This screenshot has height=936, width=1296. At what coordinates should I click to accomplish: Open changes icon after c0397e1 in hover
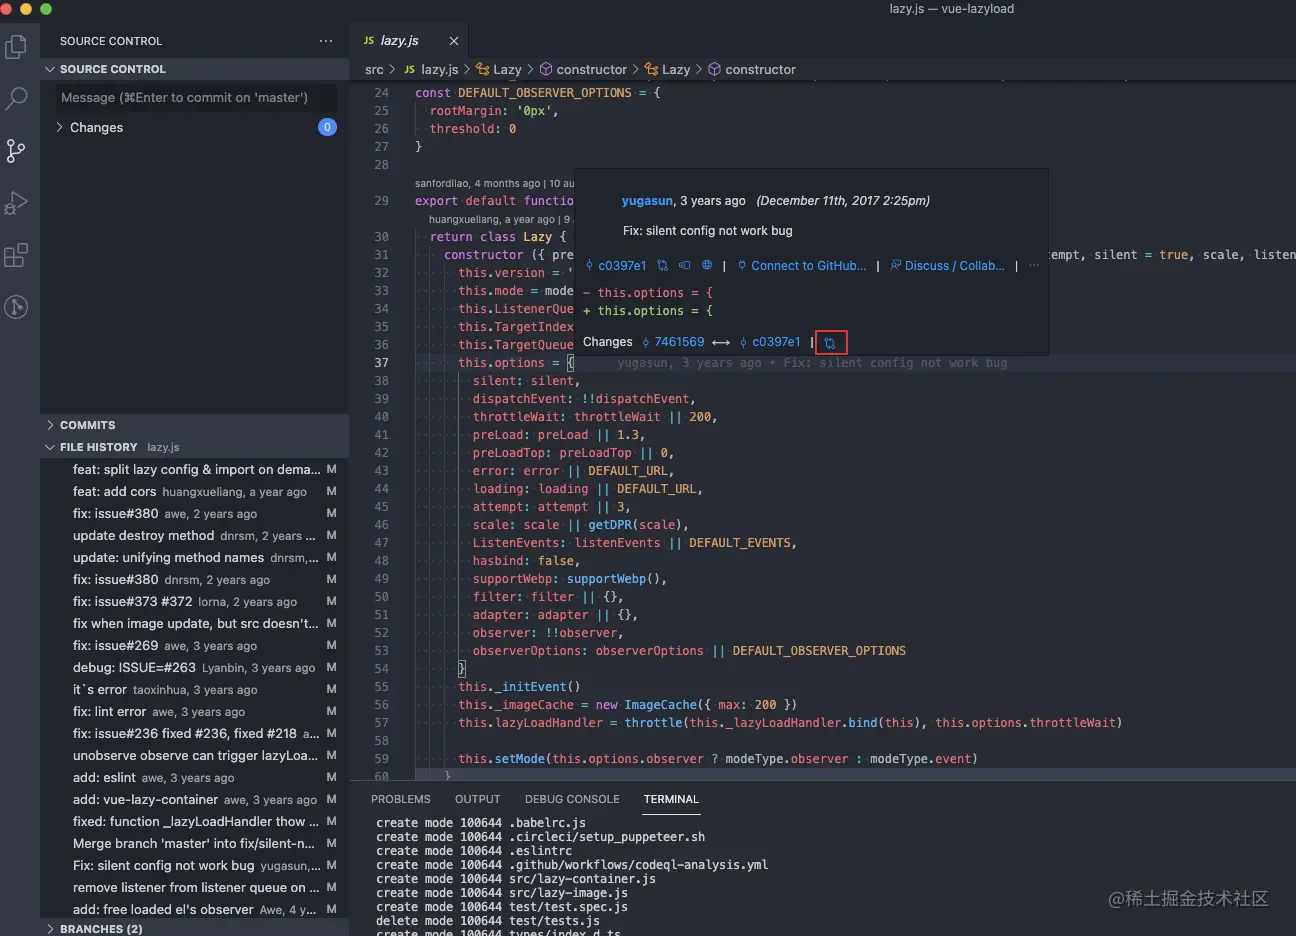(663, 266)
